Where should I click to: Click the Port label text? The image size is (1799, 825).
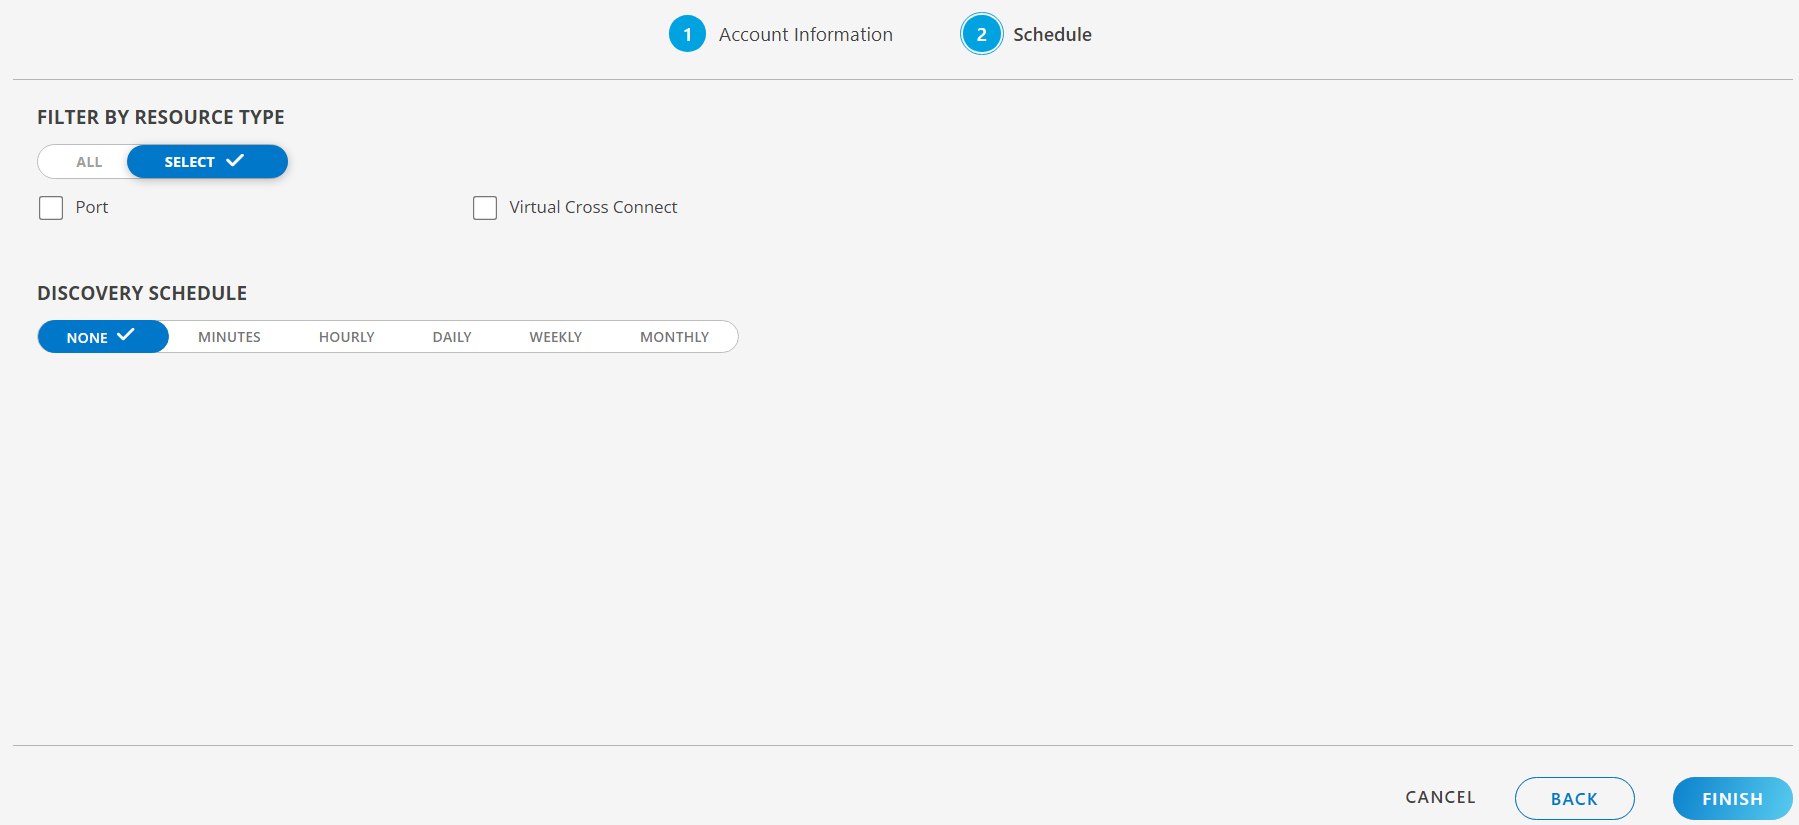(92, 207)
